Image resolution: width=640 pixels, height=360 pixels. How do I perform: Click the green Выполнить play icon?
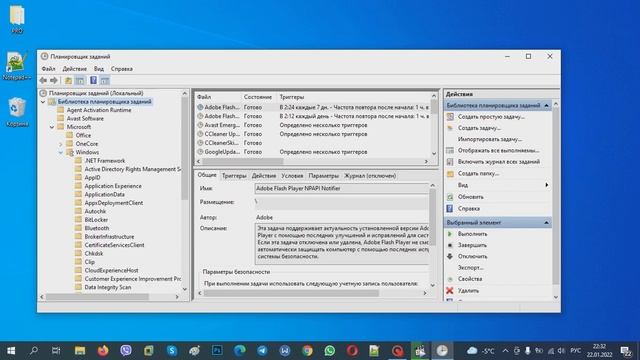click(450, 234)
